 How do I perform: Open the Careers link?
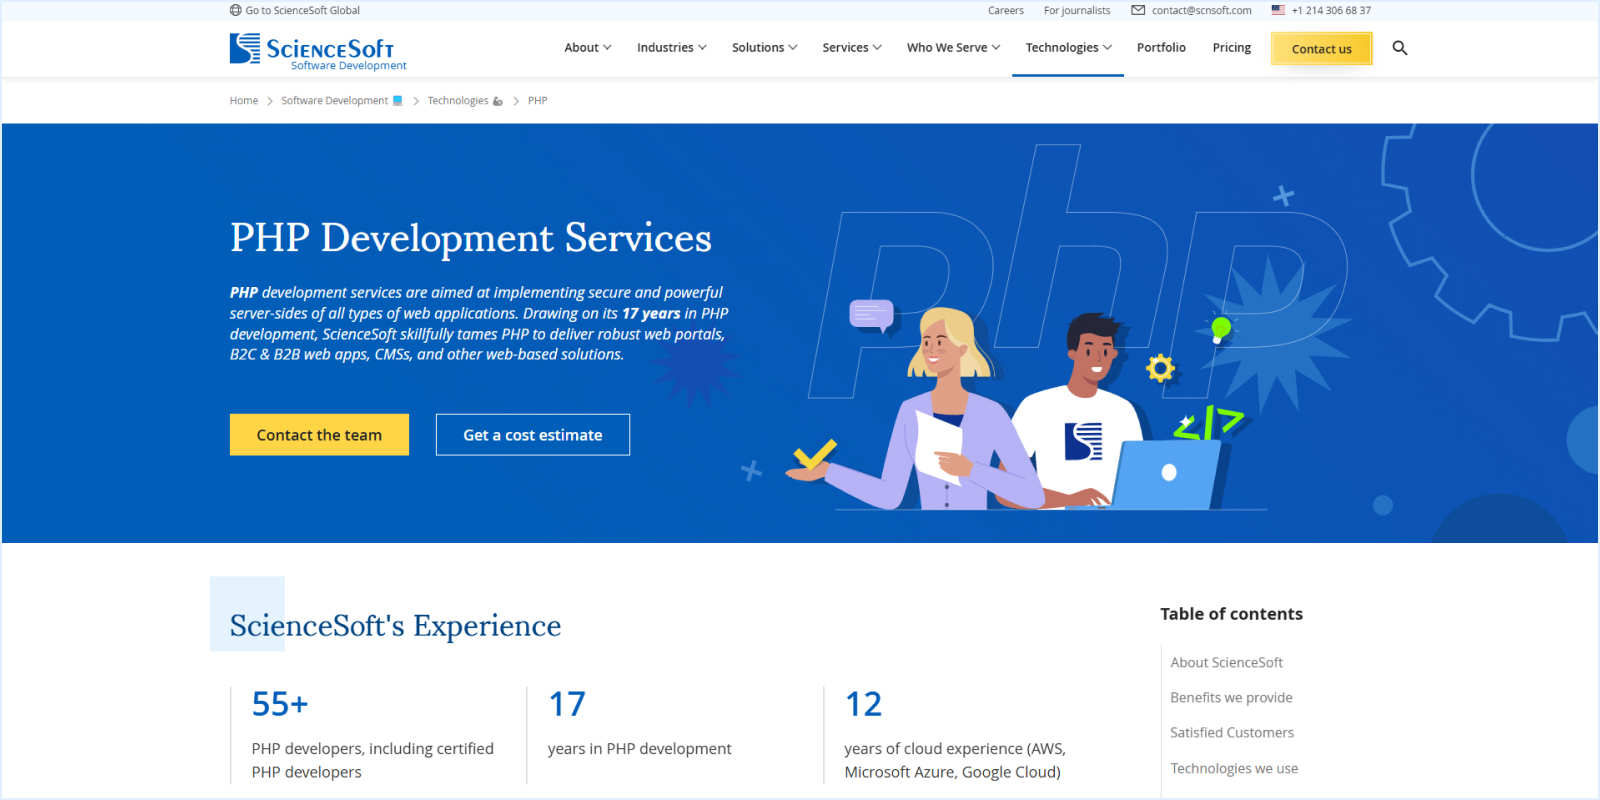coord(1005,11)
